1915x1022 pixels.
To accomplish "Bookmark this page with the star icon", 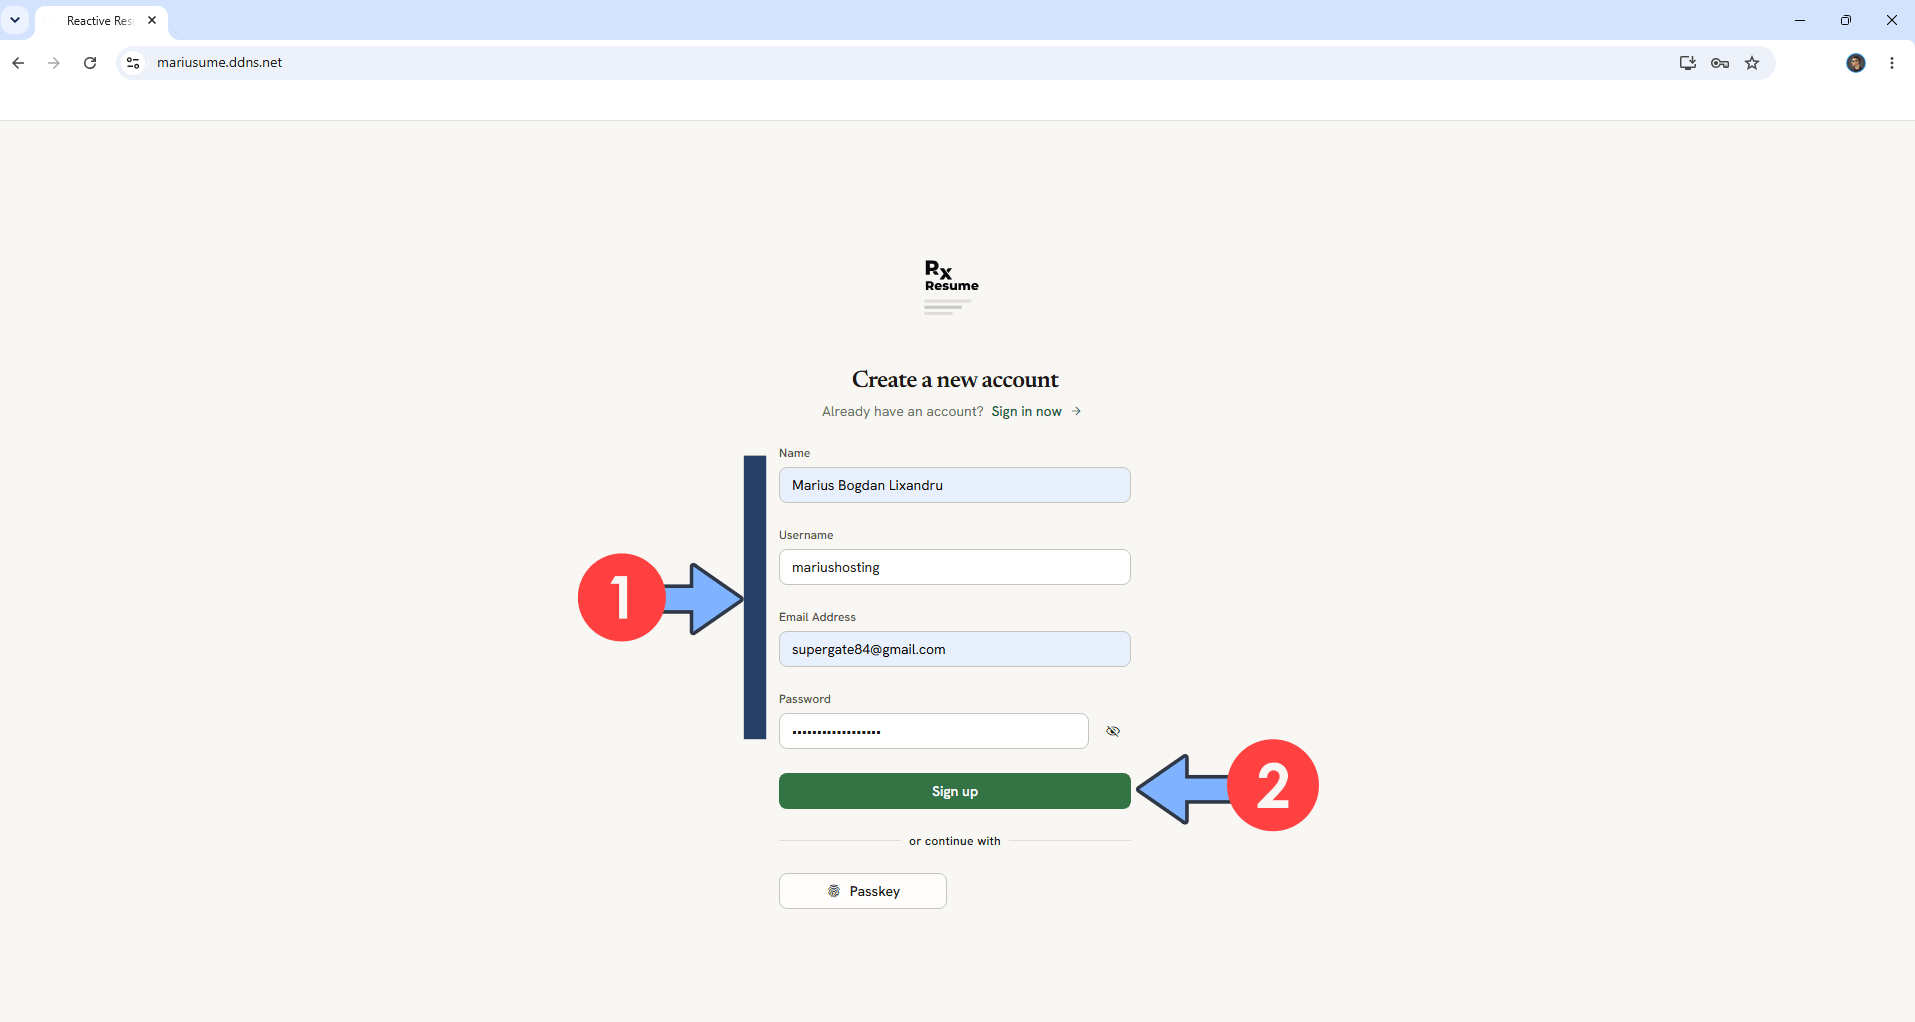I will pyautogui.click(x=1752, y=63).
